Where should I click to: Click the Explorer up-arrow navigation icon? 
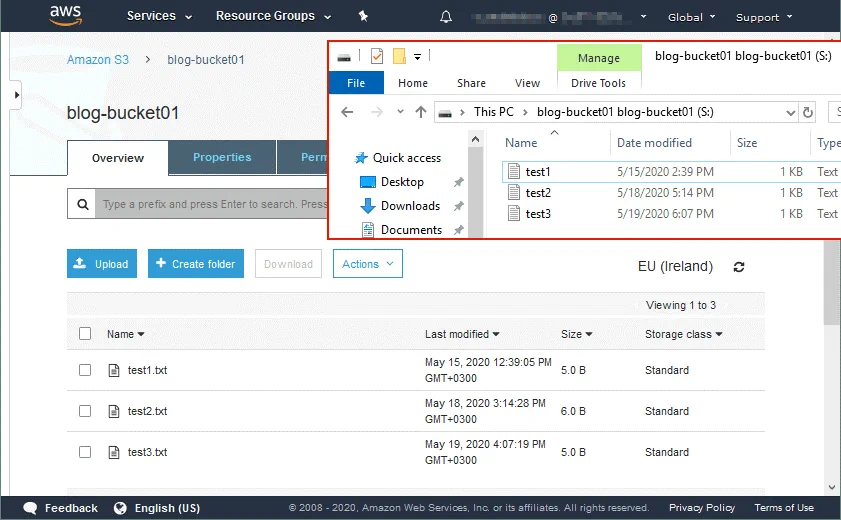coord(421,112)
